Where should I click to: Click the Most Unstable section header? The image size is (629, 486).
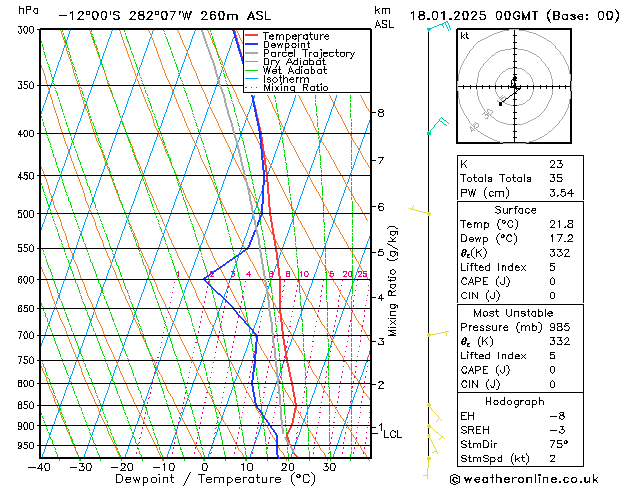click(513, 313)
